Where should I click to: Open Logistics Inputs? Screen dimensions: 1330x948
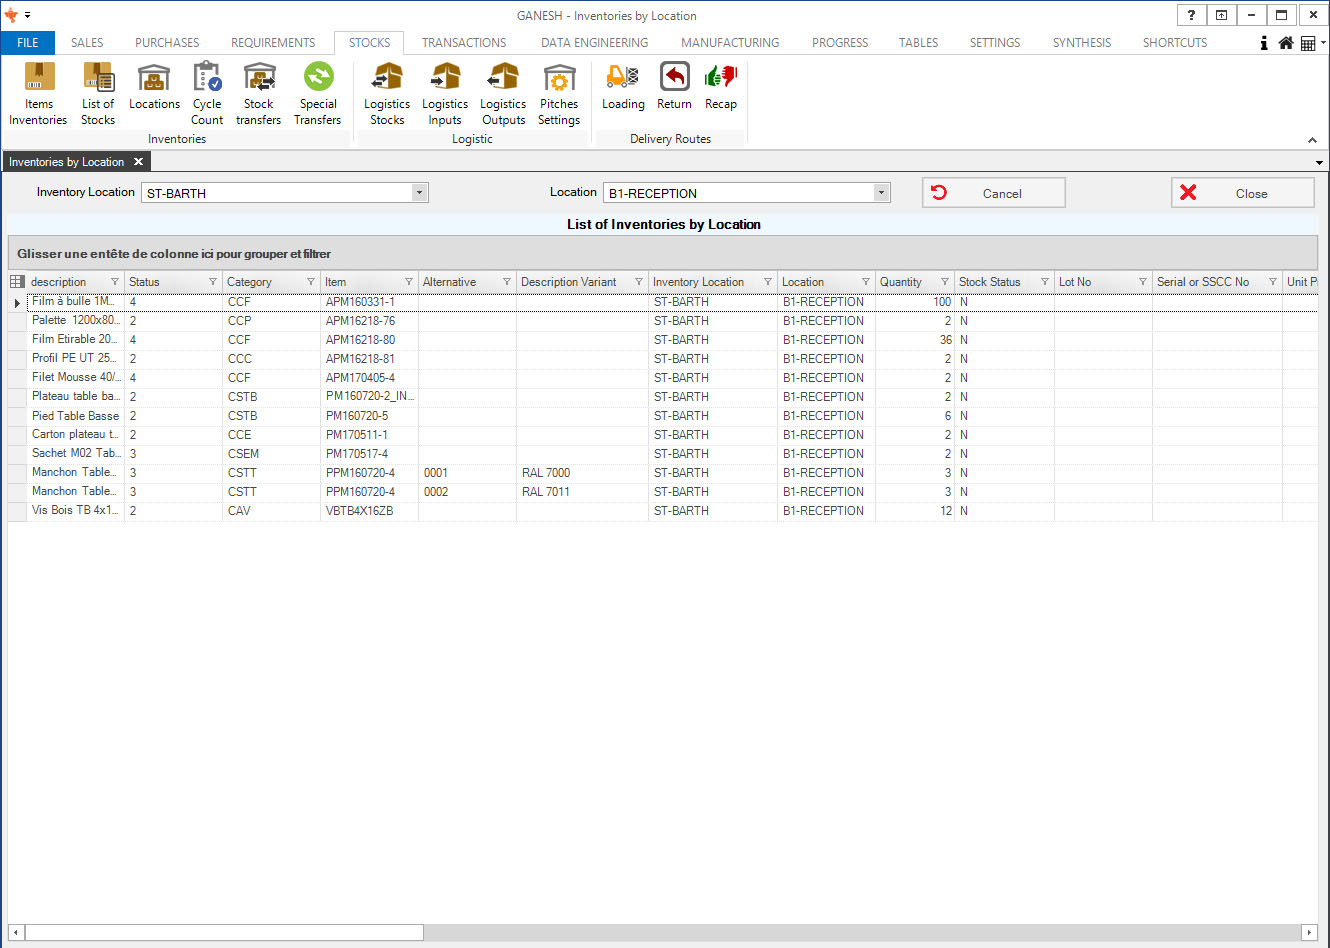pos(445,93)
